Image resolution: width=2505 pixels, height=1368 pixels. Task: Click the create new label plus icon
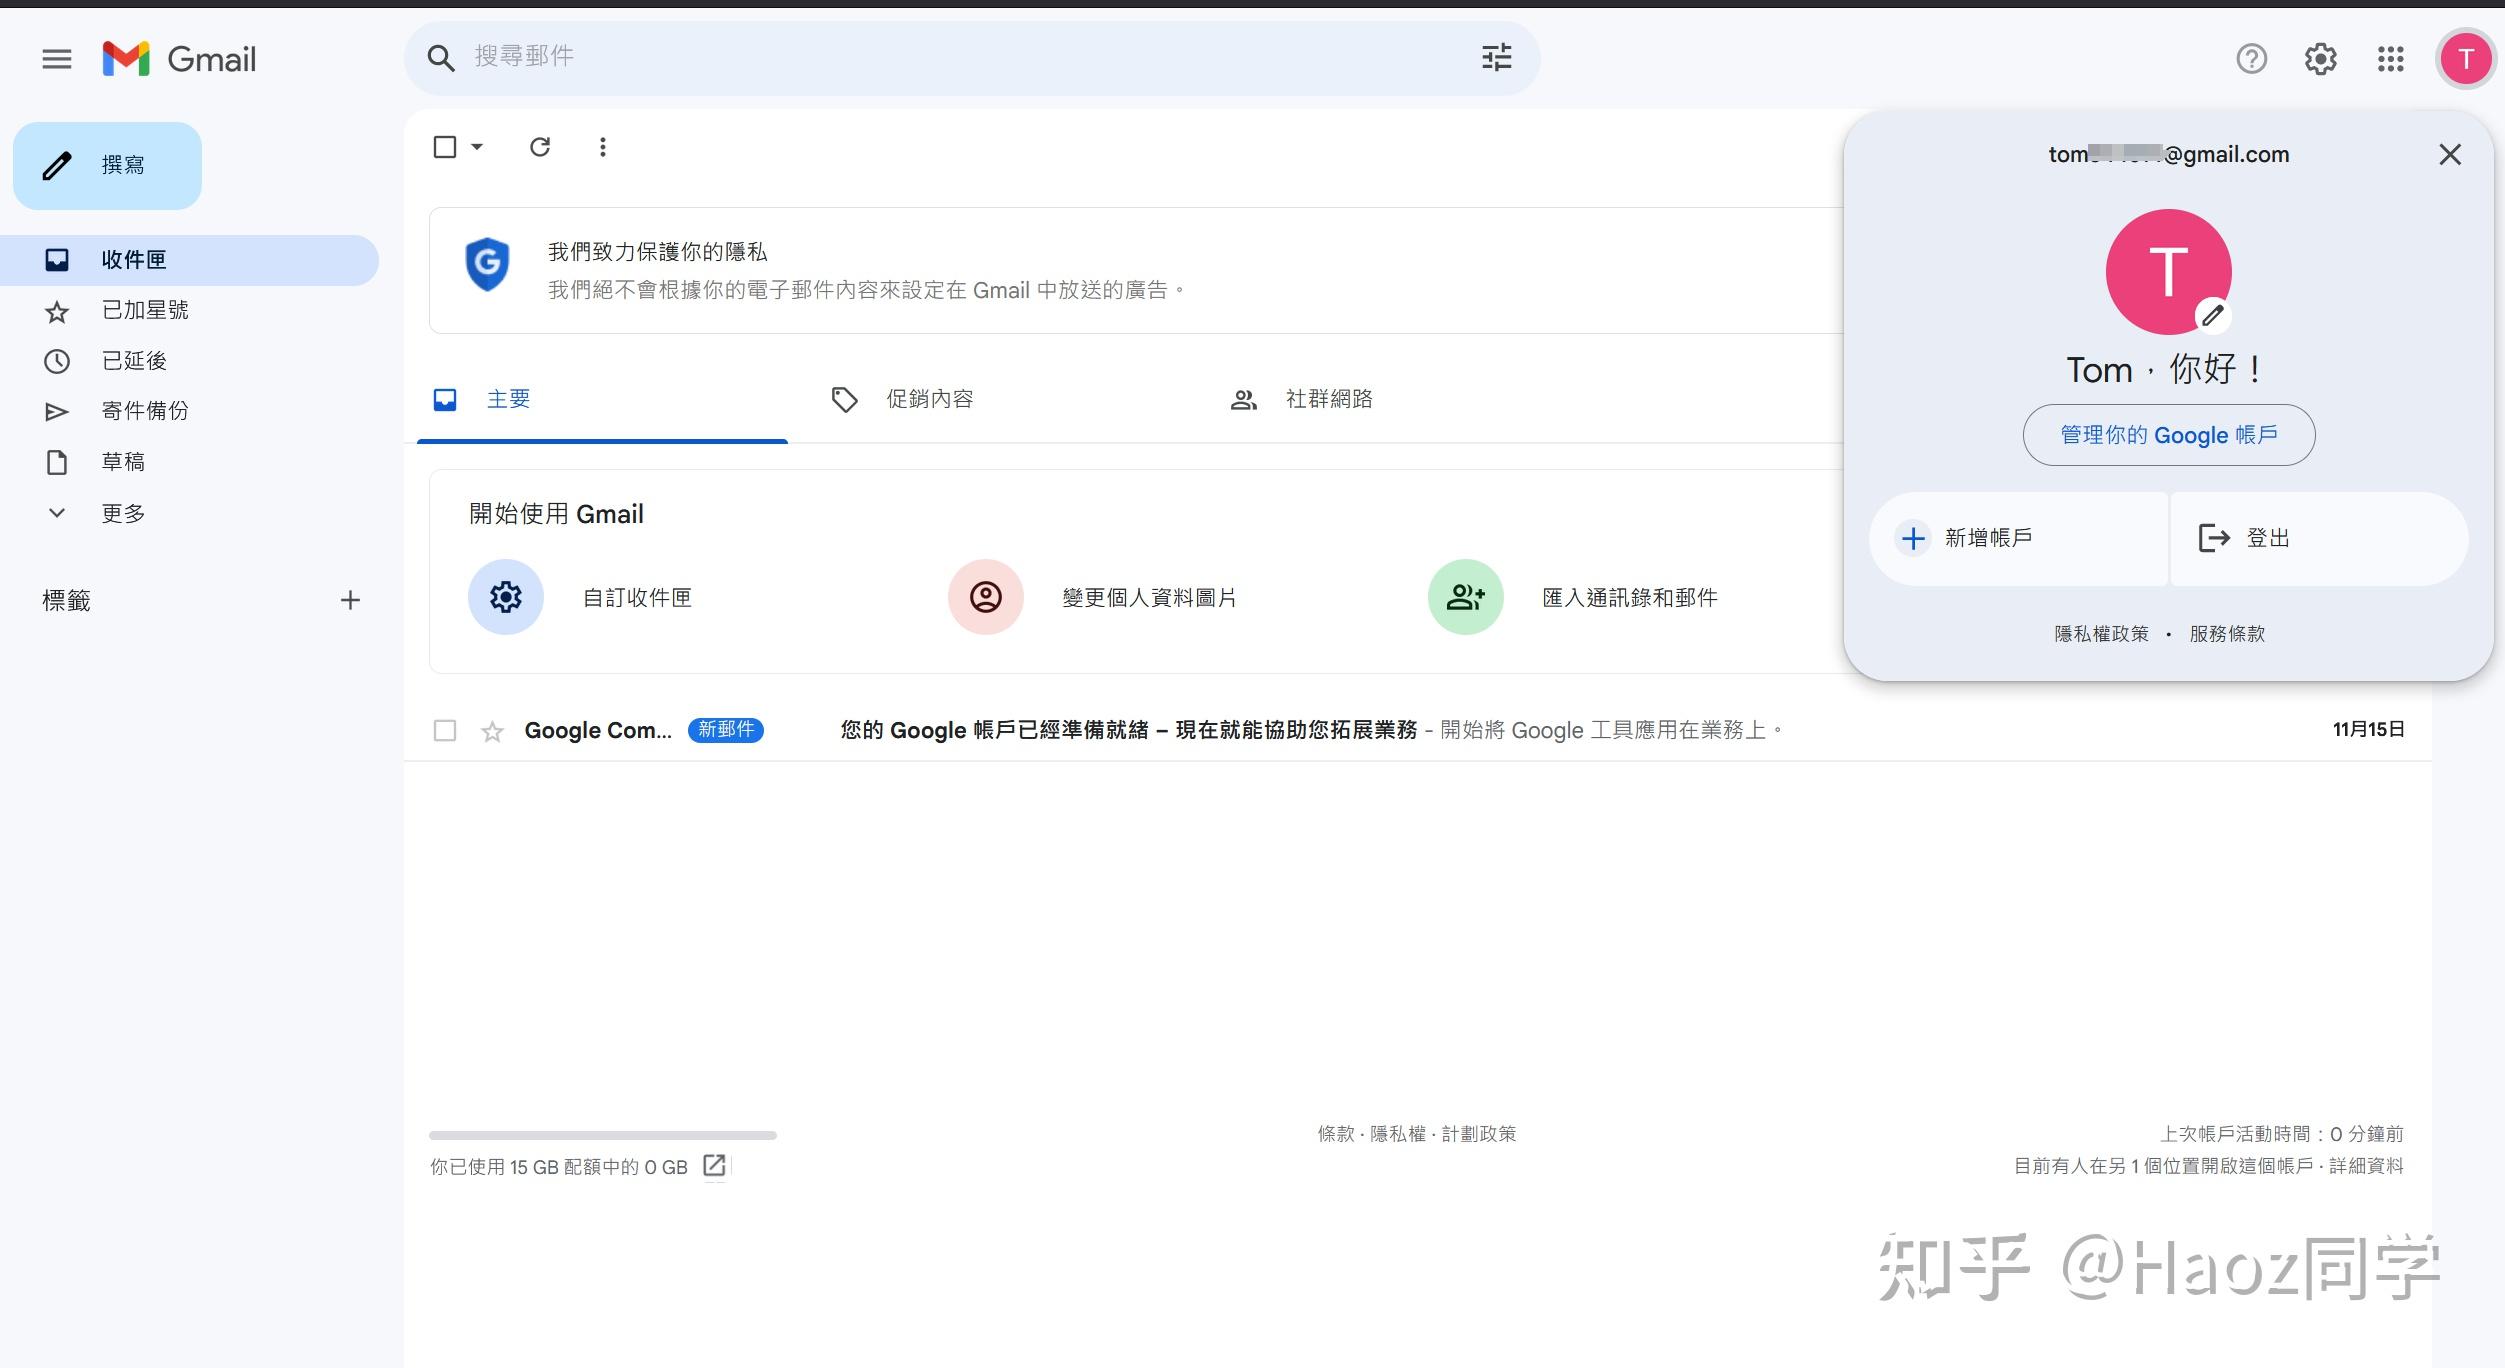tap(350, 600)
